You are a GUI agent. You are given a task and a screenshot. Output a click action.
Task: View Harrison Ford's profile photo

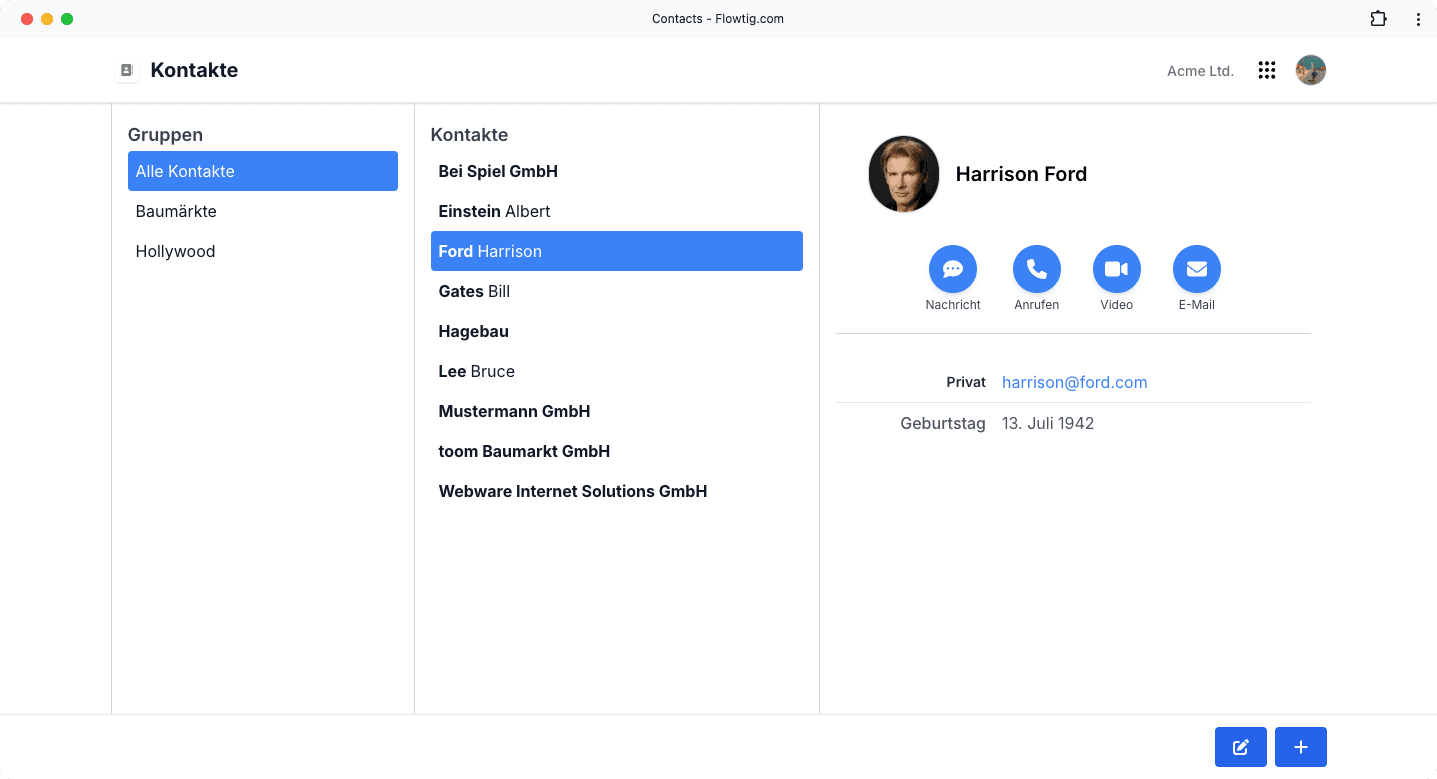tap(904, 174)
